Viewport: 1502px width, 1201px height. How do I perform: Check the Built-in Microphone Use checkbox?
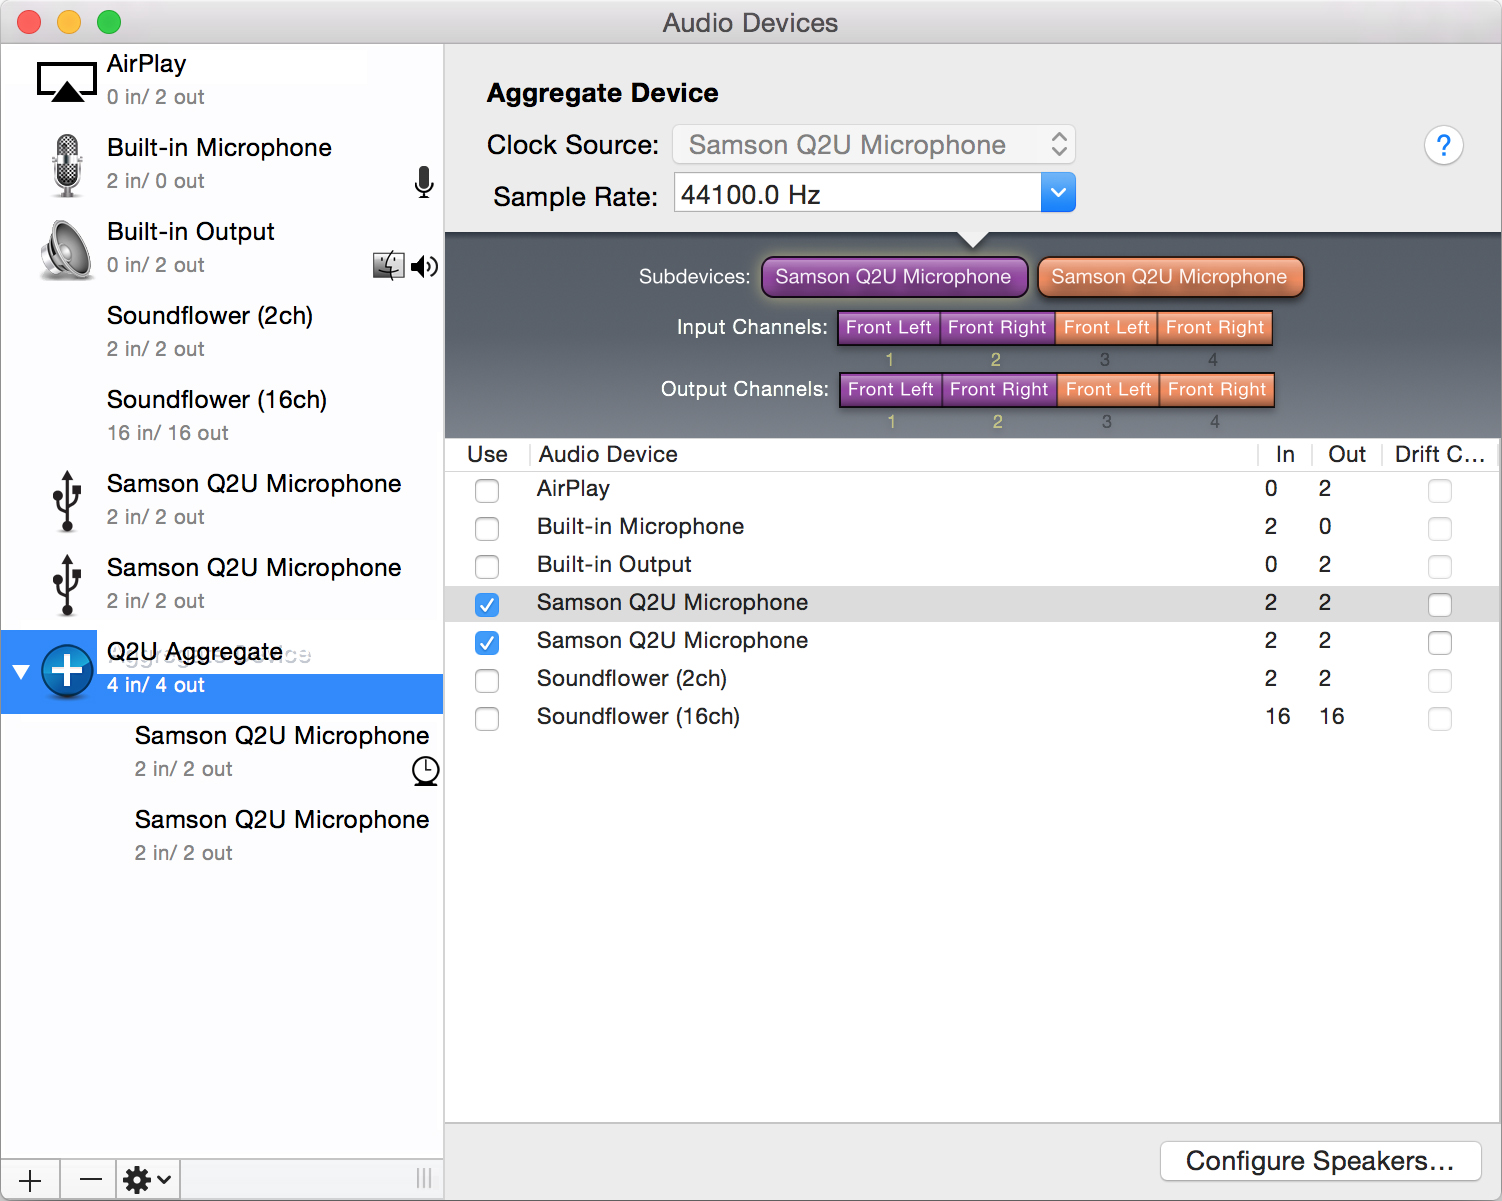487,528
